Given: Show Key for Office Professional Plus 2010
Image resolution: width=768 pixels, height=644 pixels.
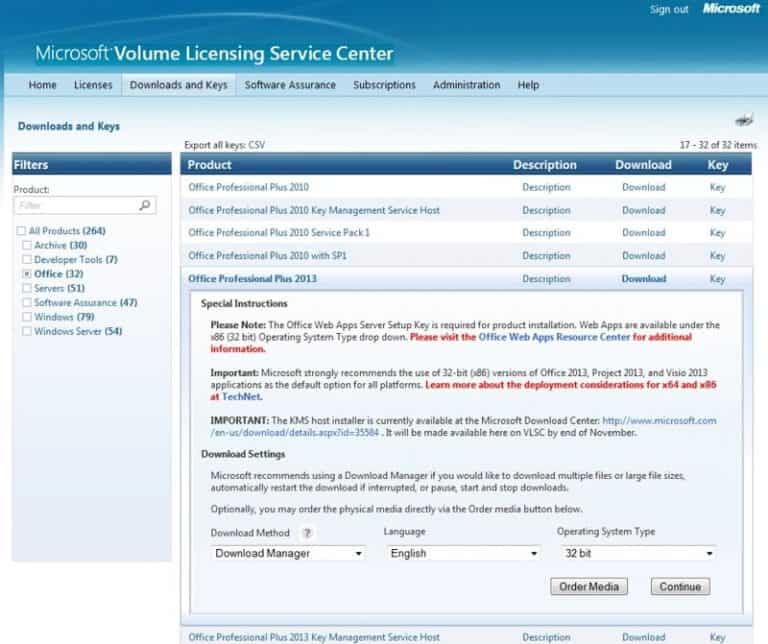Looking at the screenshot, I should click(x=717, y=187).
